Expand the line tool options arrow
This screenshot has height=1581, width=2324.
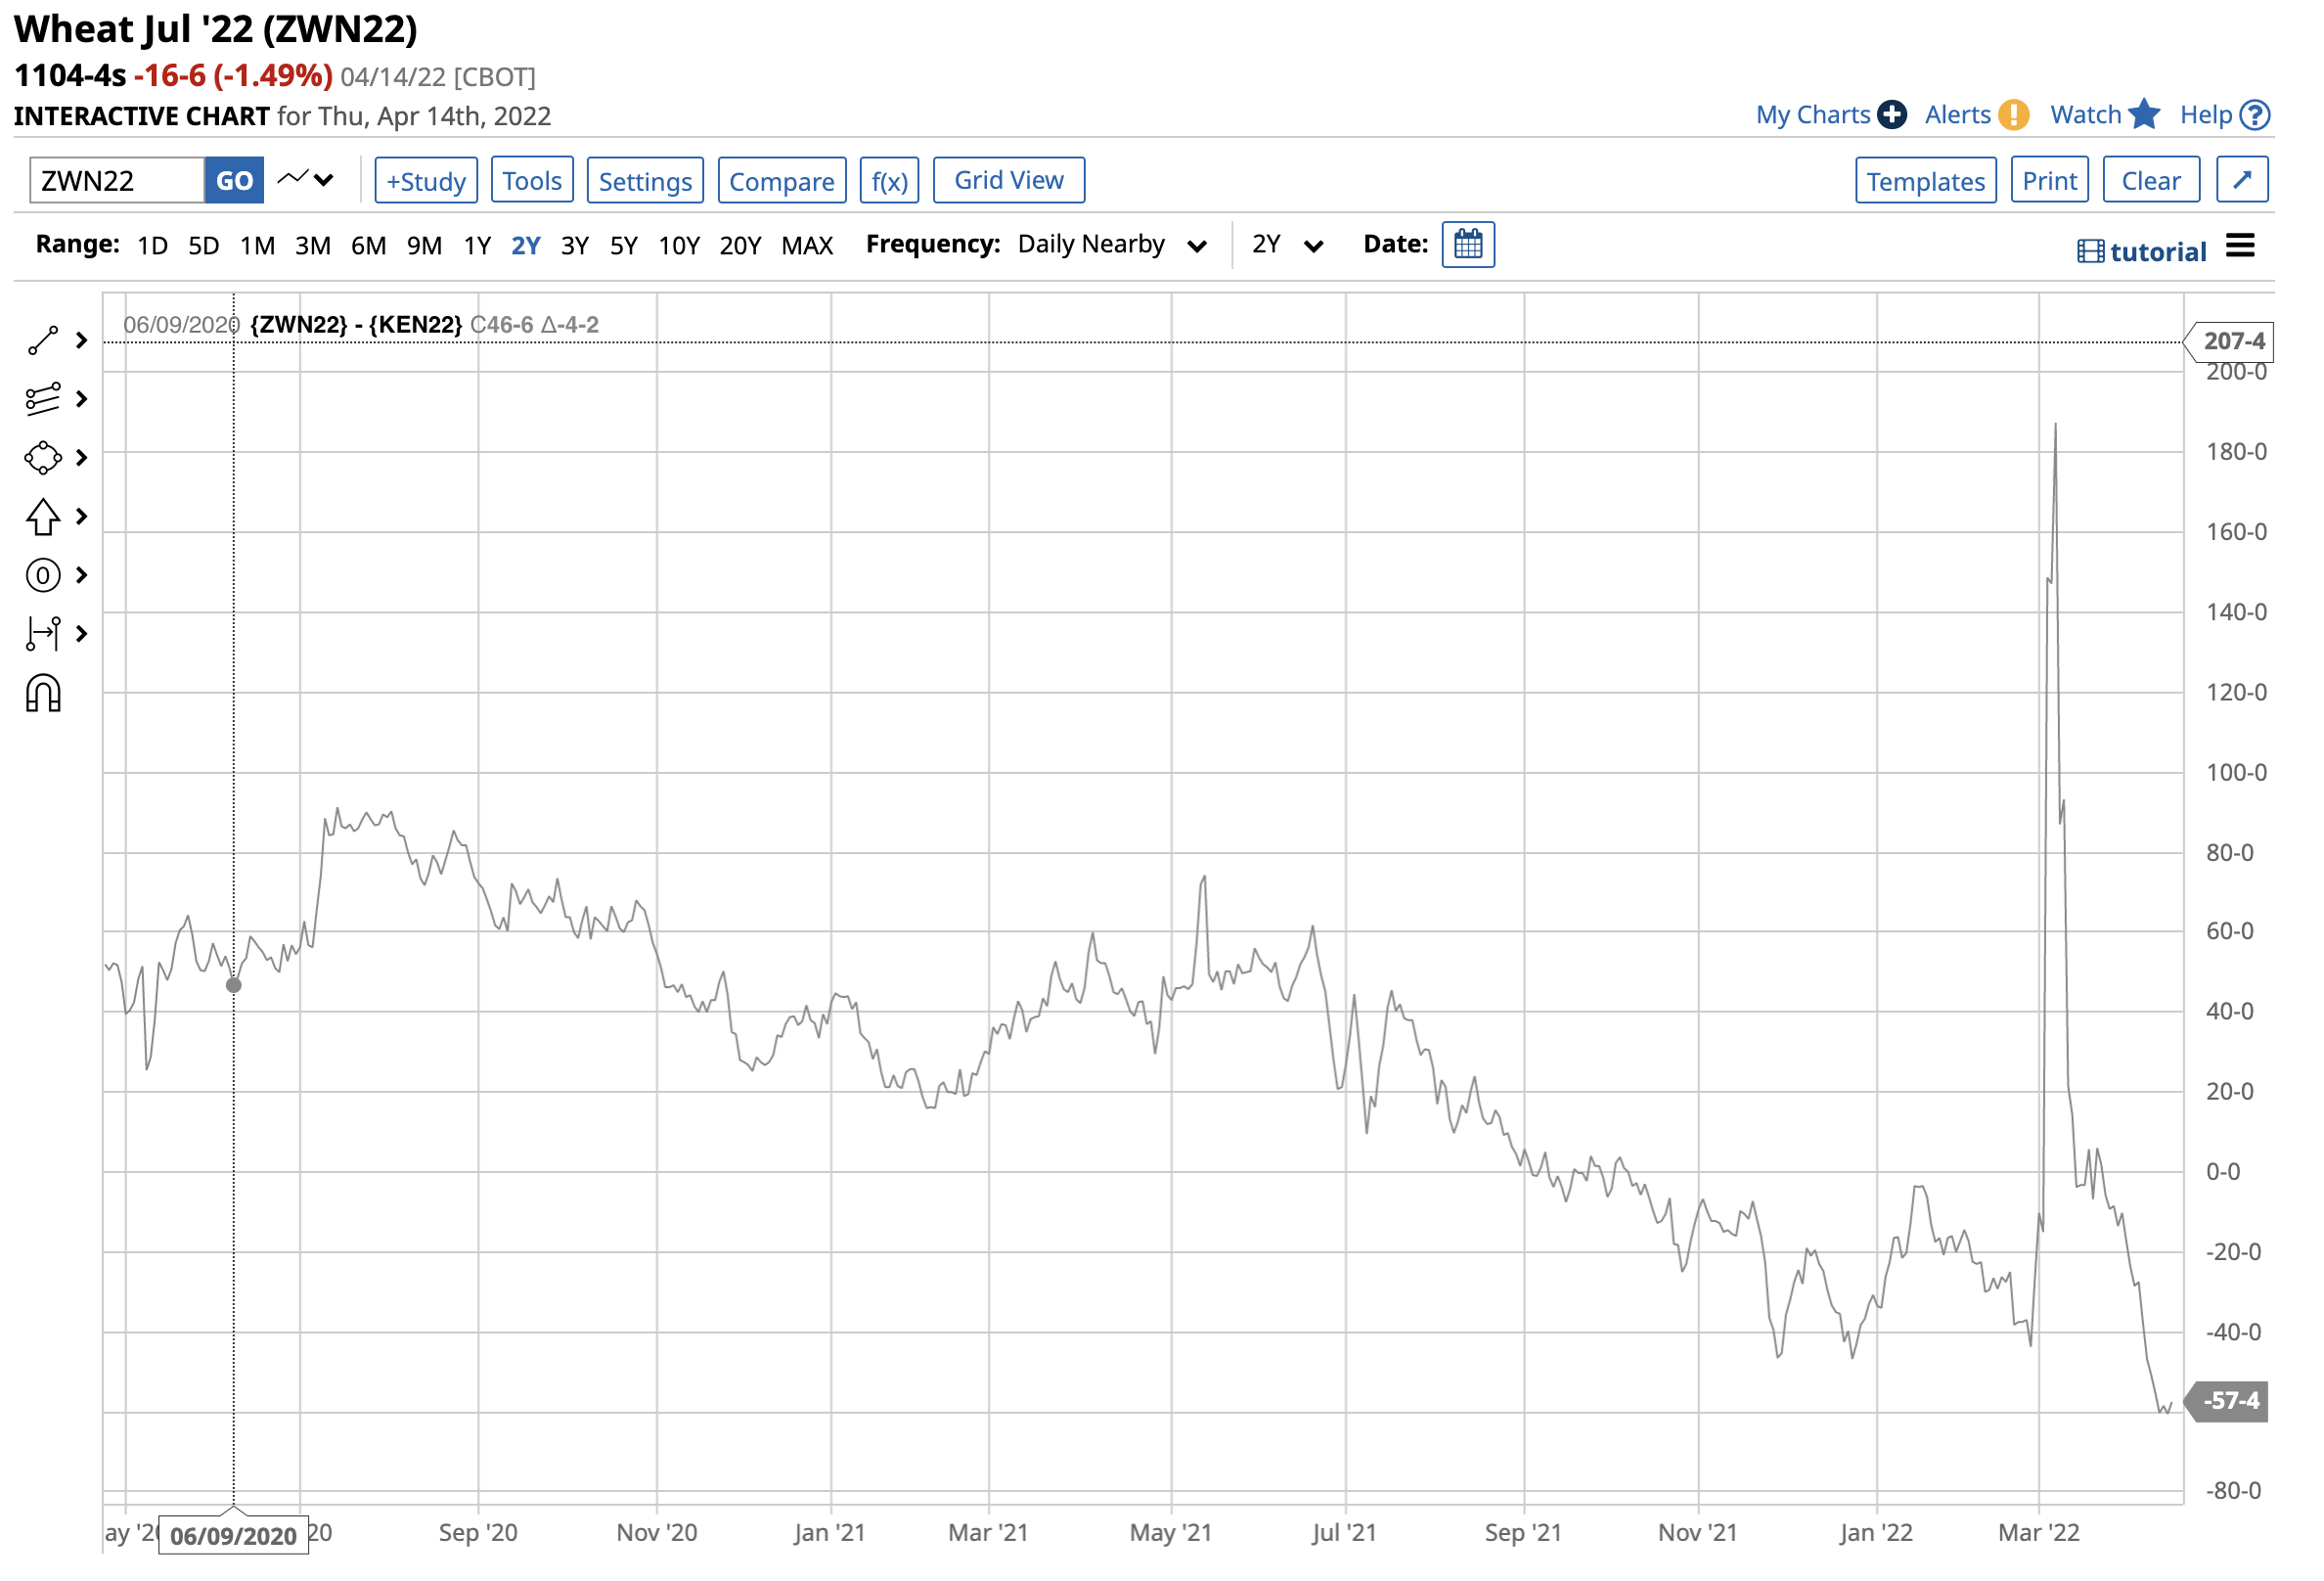point(82,341)
